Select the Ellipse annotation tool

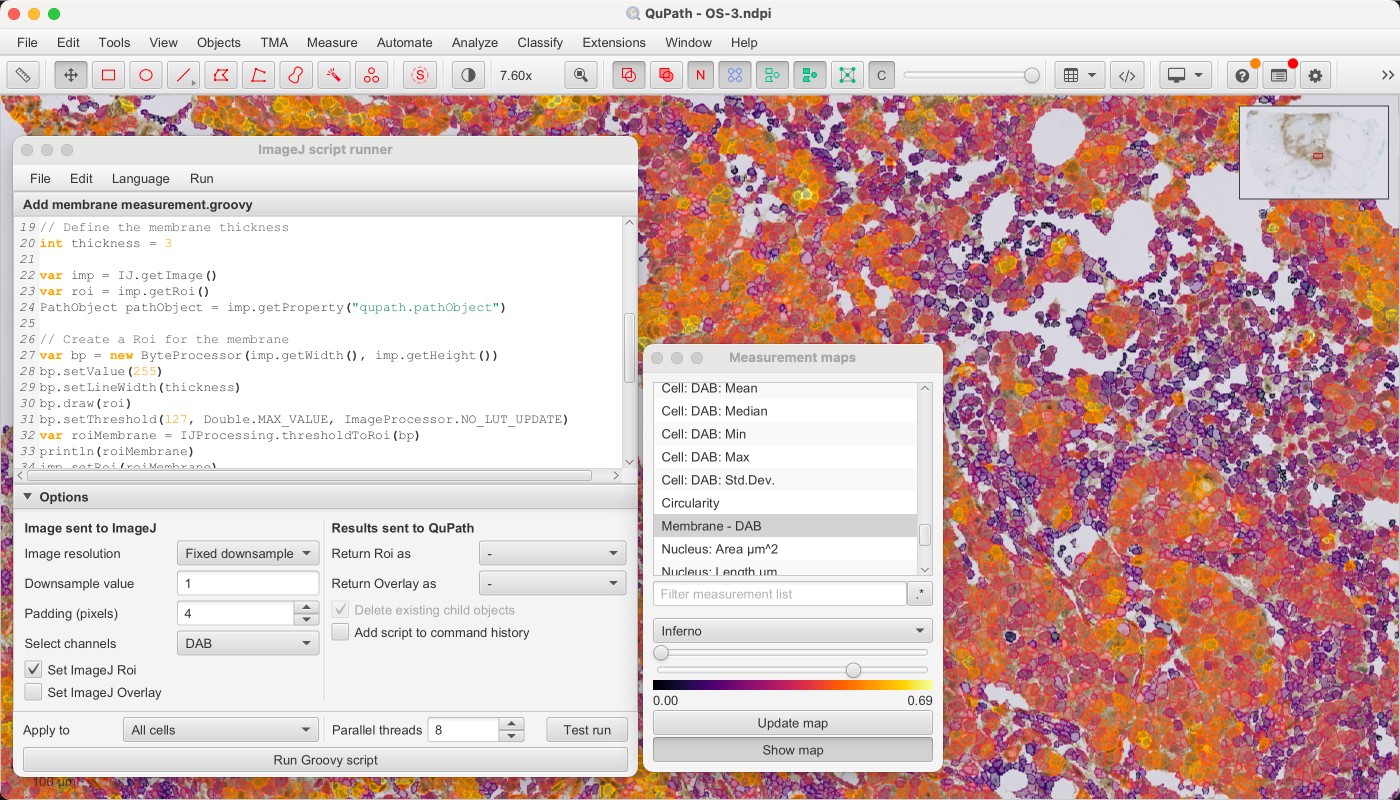146,75
